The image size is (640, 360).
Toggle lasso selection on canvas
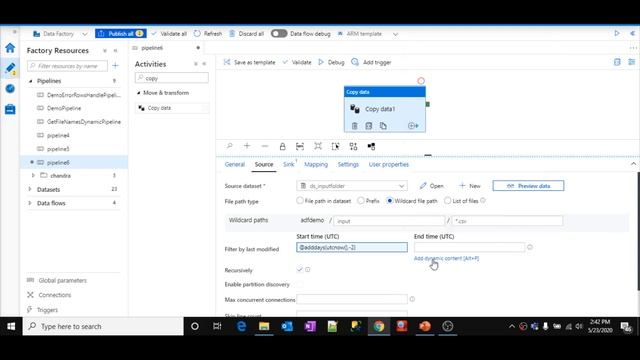(336, 146)
